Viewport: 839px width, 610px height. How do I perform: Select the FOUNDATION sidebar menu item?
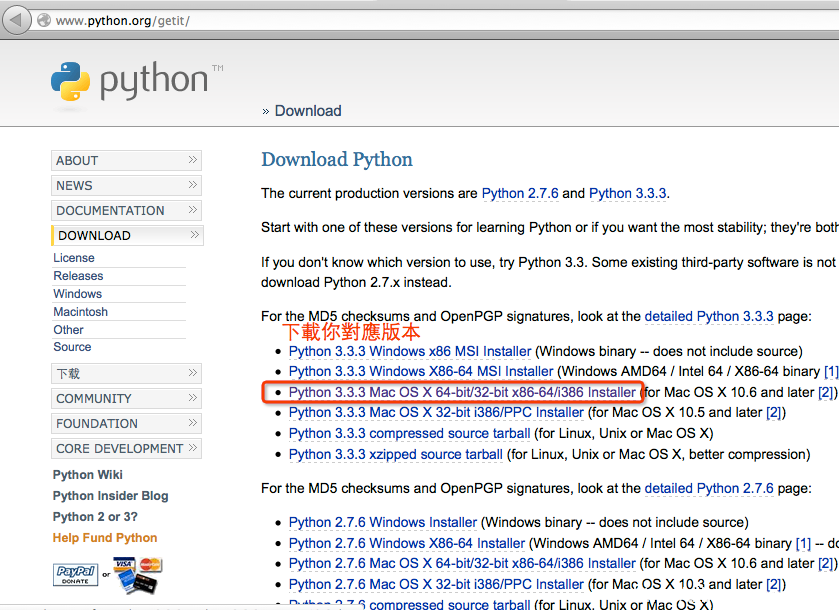click(x=97, y=424)
